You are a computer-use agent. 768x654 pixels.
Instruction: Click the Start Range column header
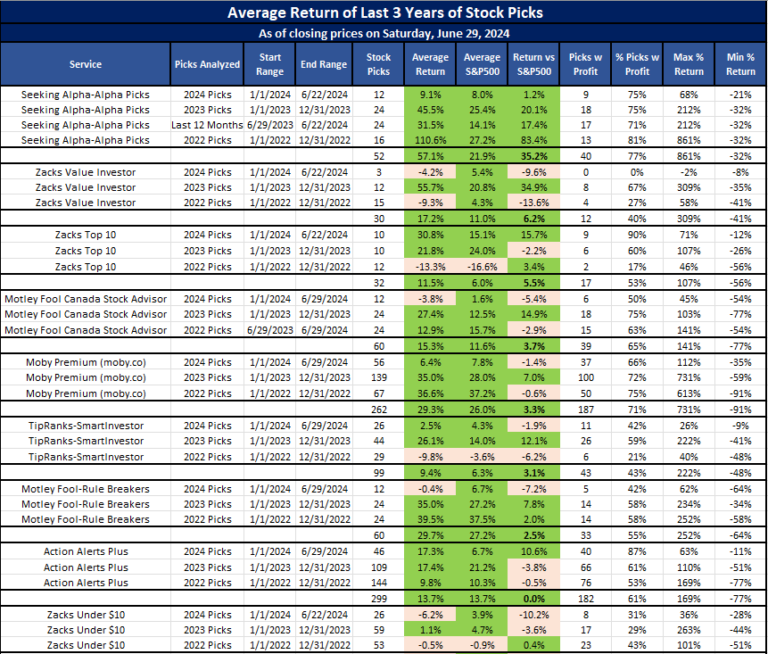[268, 64]
